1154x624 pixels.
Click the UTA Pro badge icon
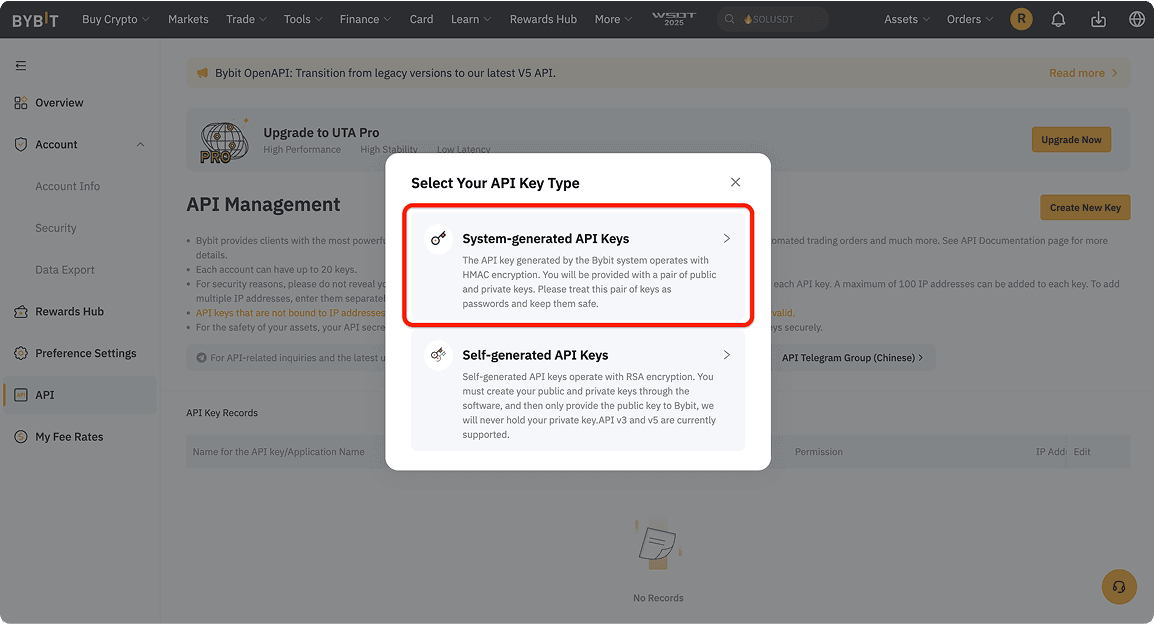point(222,140)
